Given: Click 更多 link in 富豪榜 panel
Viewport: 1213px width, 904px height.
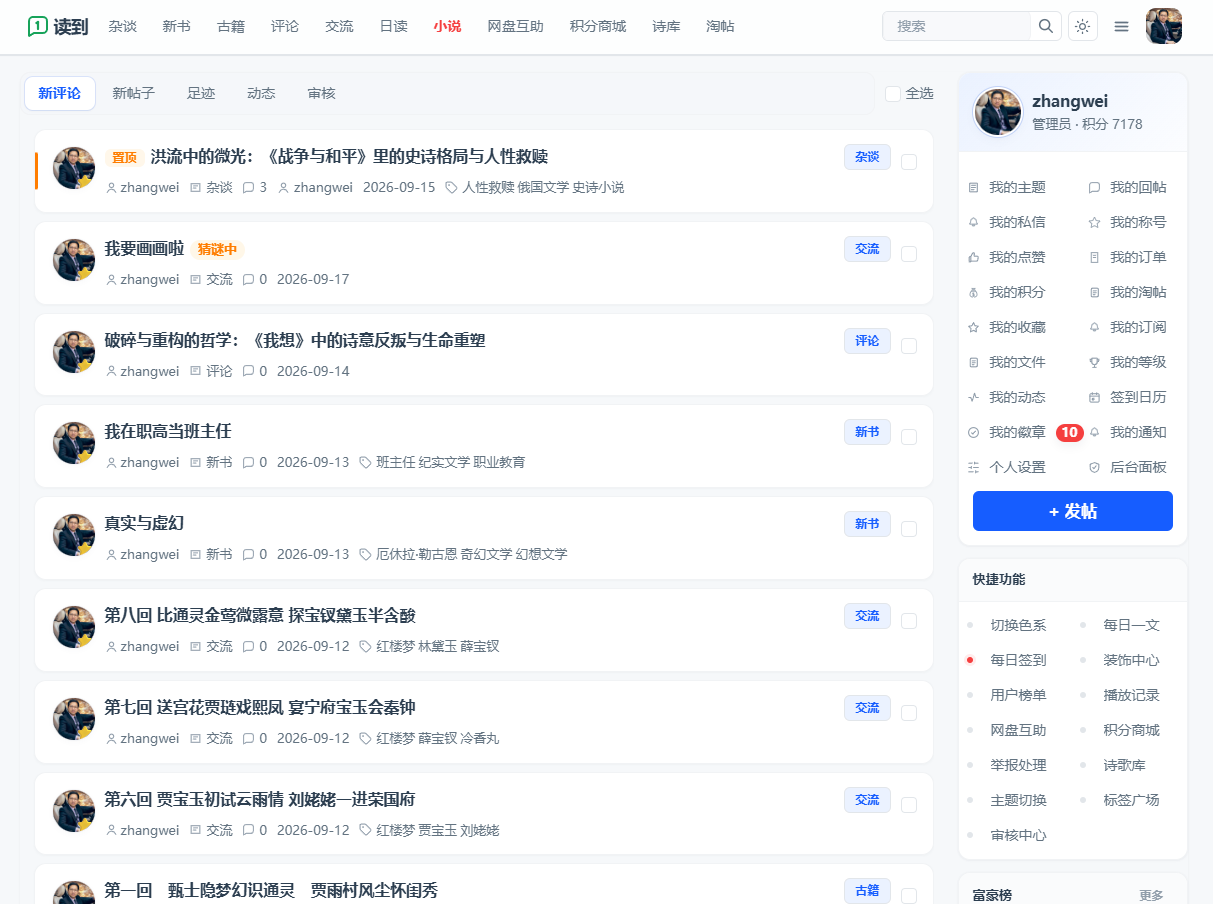Looking at the screenshot, I should [x=1151, y=896].
